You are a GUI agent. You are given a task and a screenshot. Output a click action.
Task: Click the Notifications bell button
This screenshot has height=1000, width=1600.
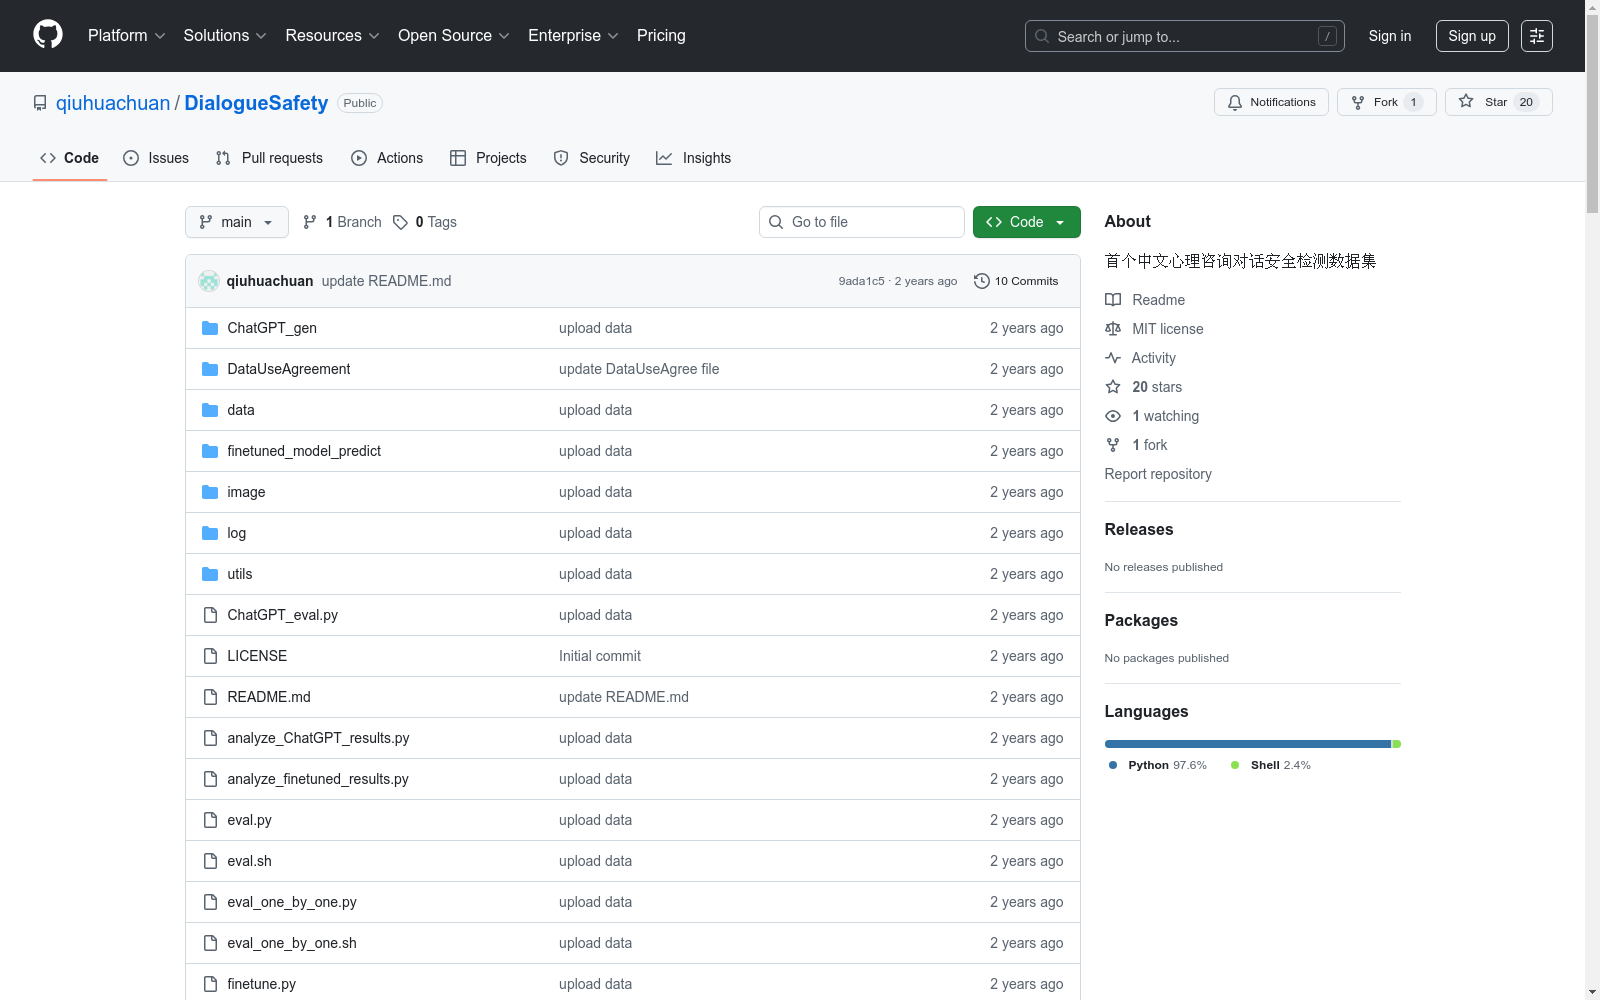pyautogui.click(x=1271, y=102)
